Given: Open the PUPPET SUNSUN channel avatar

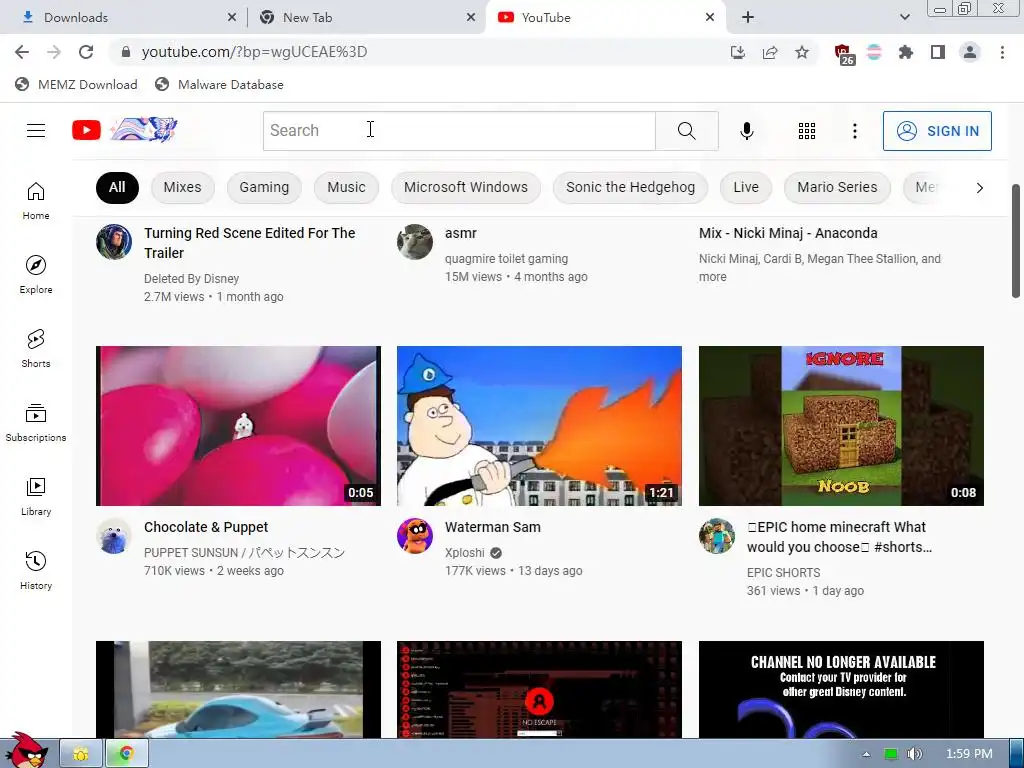Looking at the screenshot, I should click(114, 536).
